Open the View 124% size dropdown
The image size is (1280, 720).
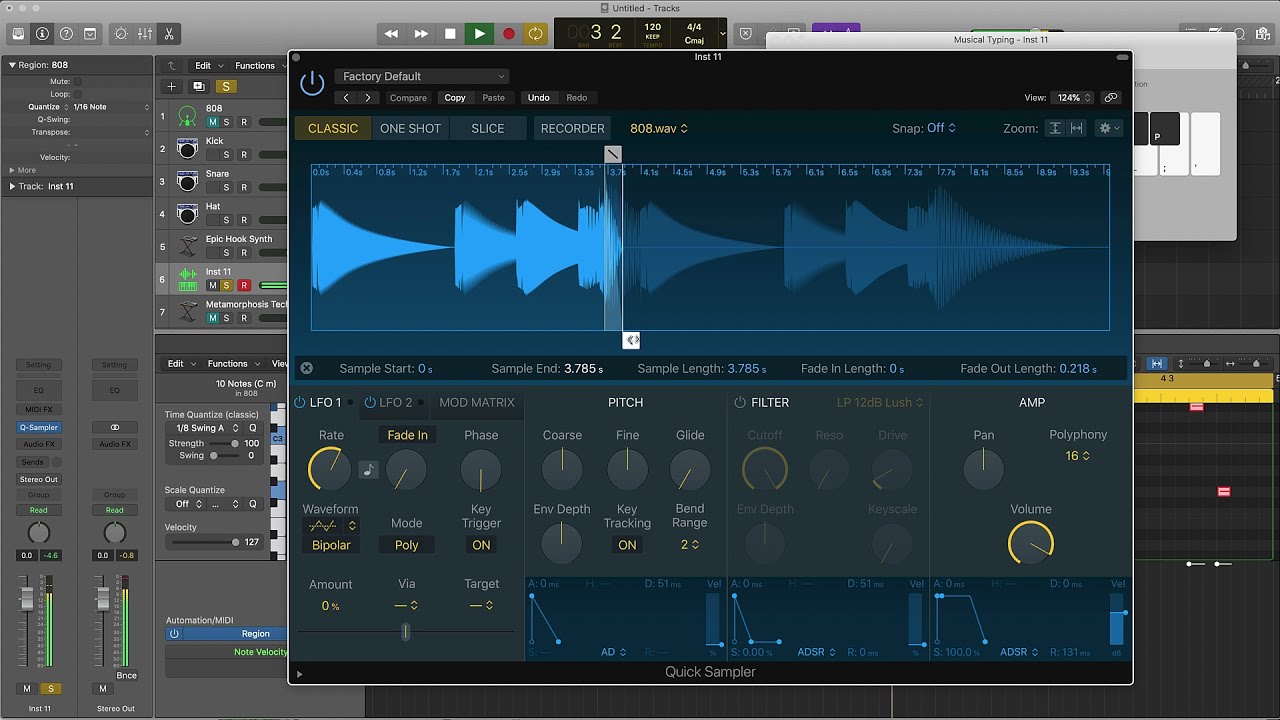[x=1073, y=98]
